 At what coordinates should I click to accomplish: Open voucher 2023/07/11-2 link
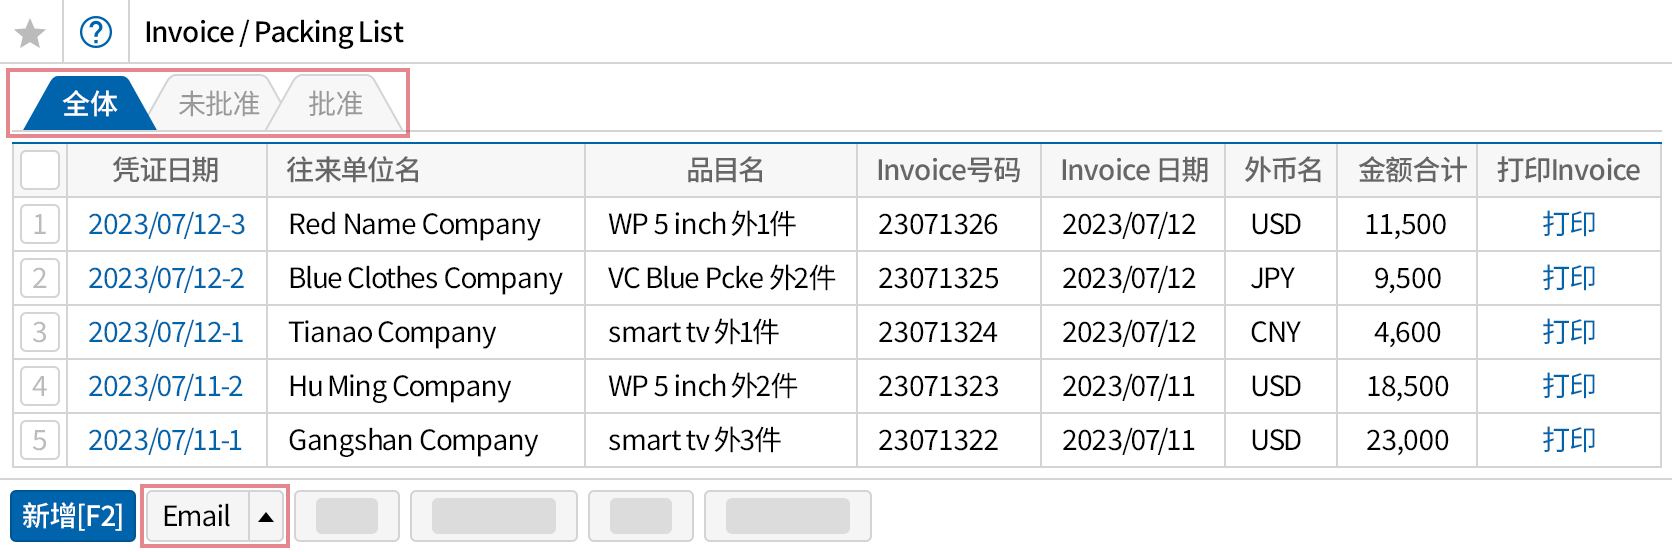[165, 386]
